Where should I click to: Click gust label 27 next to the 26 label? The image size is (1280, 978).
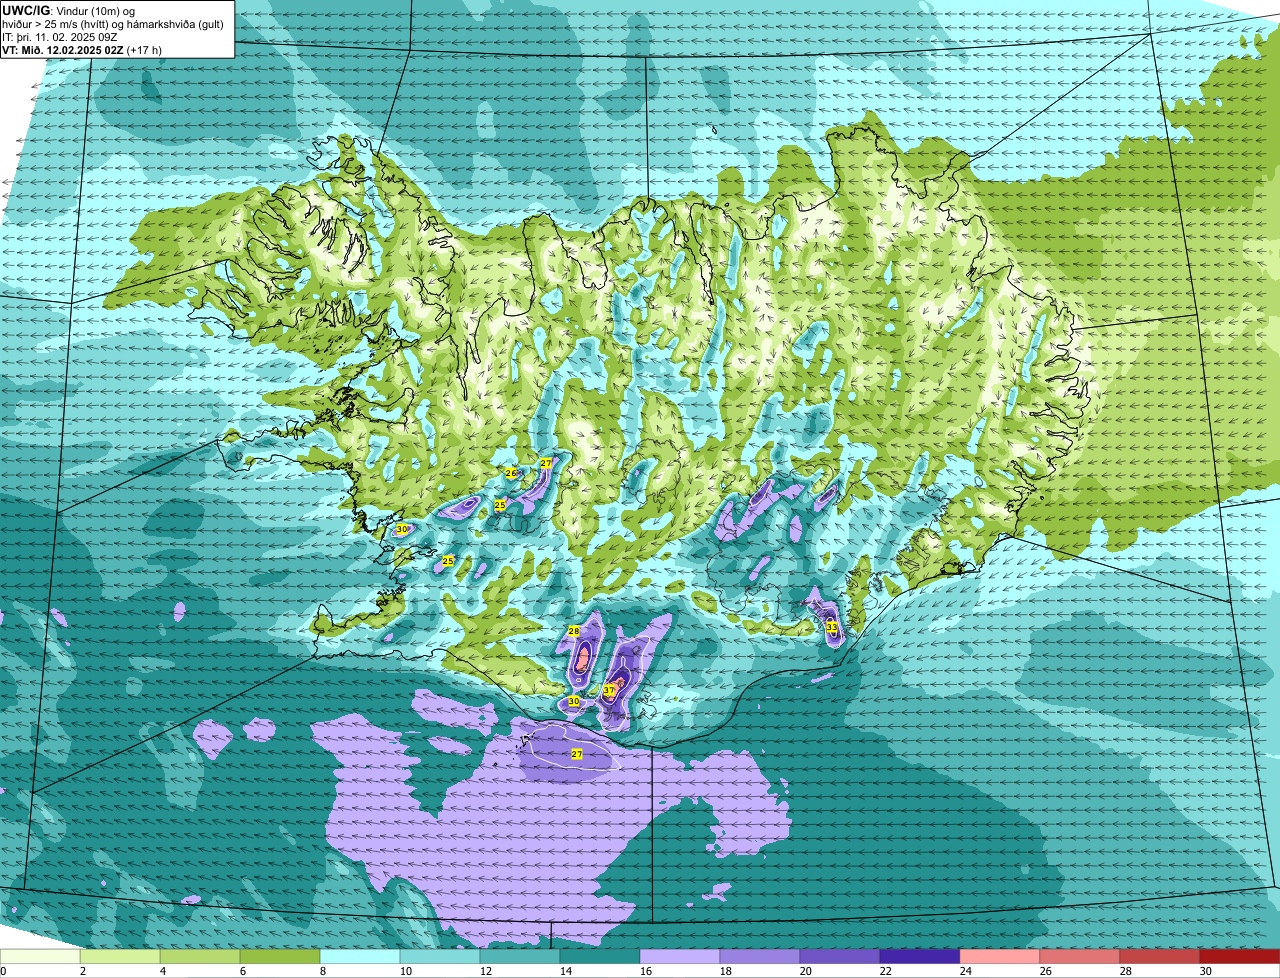(546, 463)
